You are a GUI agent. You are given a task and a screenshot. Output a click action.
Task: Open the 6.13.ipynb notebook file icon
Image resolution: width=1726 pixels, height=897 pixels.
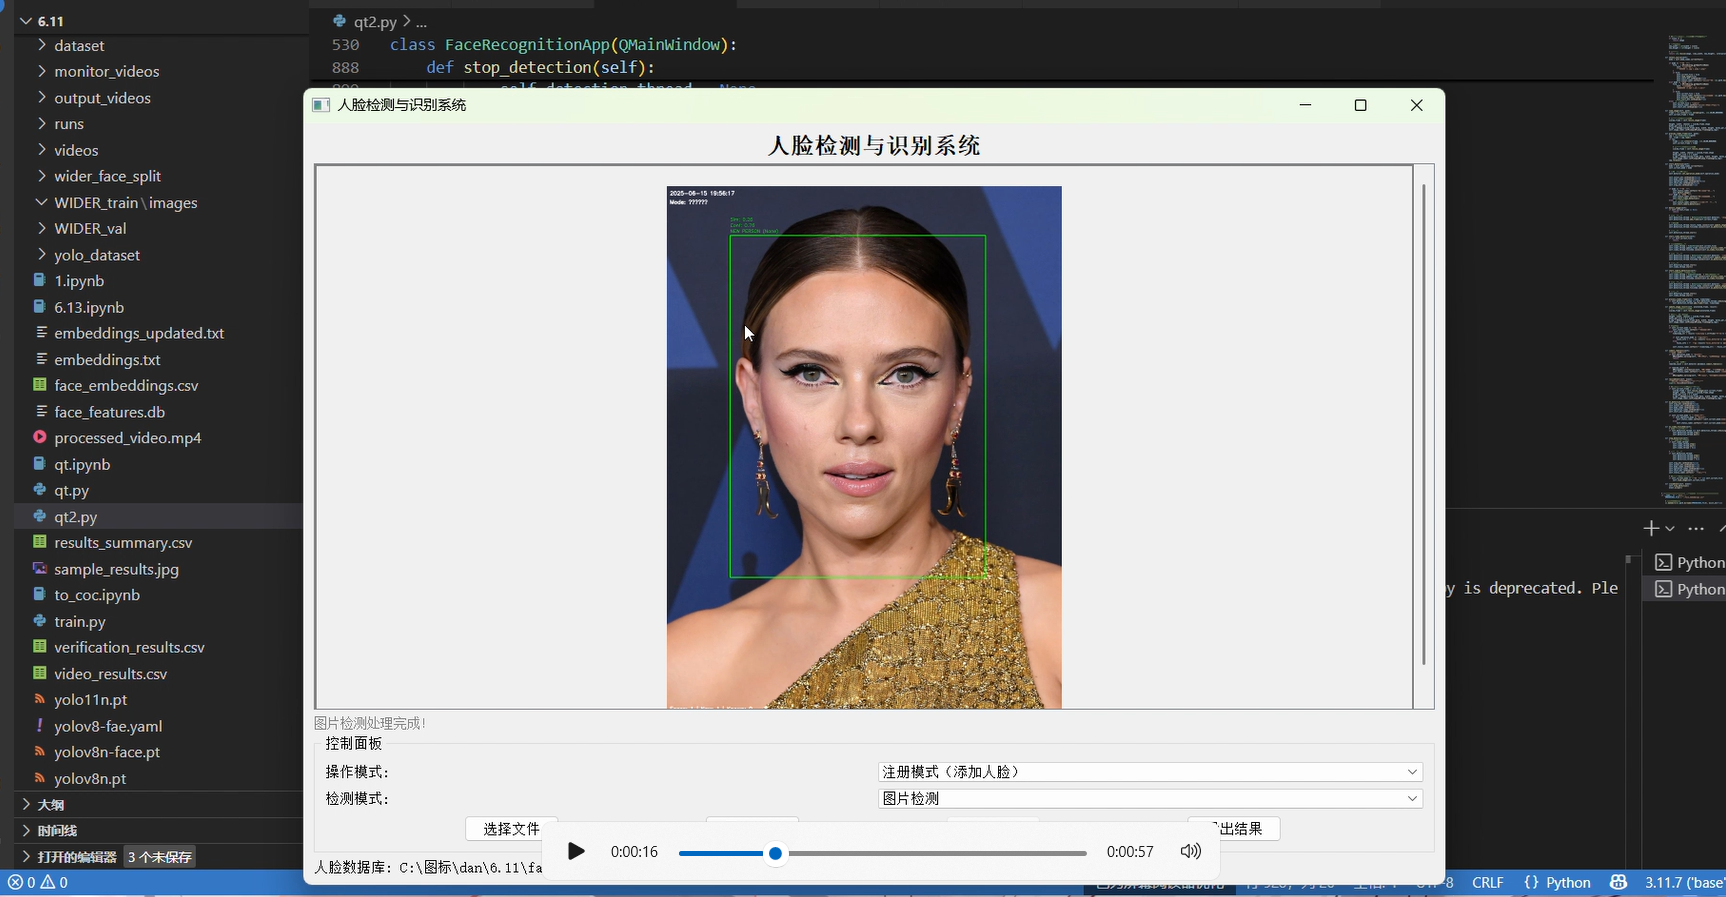click(x=40, y=307)
